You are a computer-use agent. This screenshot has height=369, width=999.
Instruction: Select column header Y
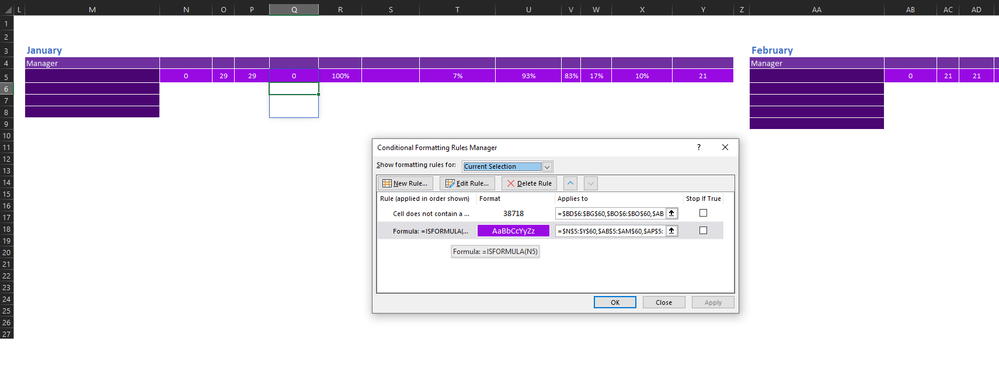(x=703, y=10)
